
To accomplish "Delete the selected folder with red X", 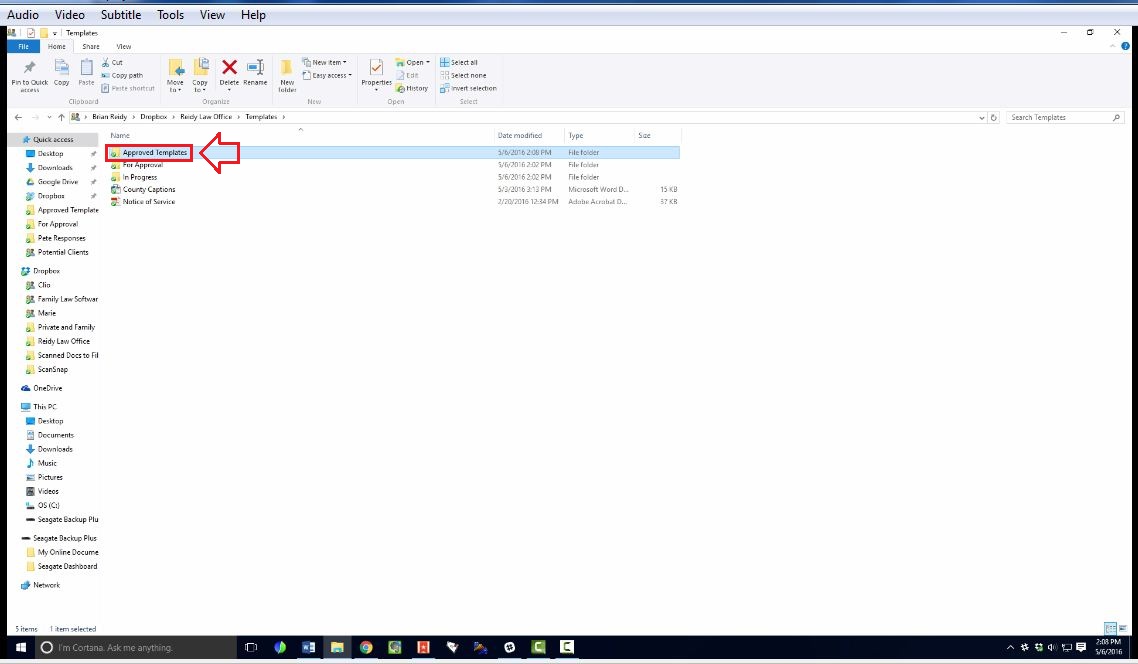I will click(229, 73).
